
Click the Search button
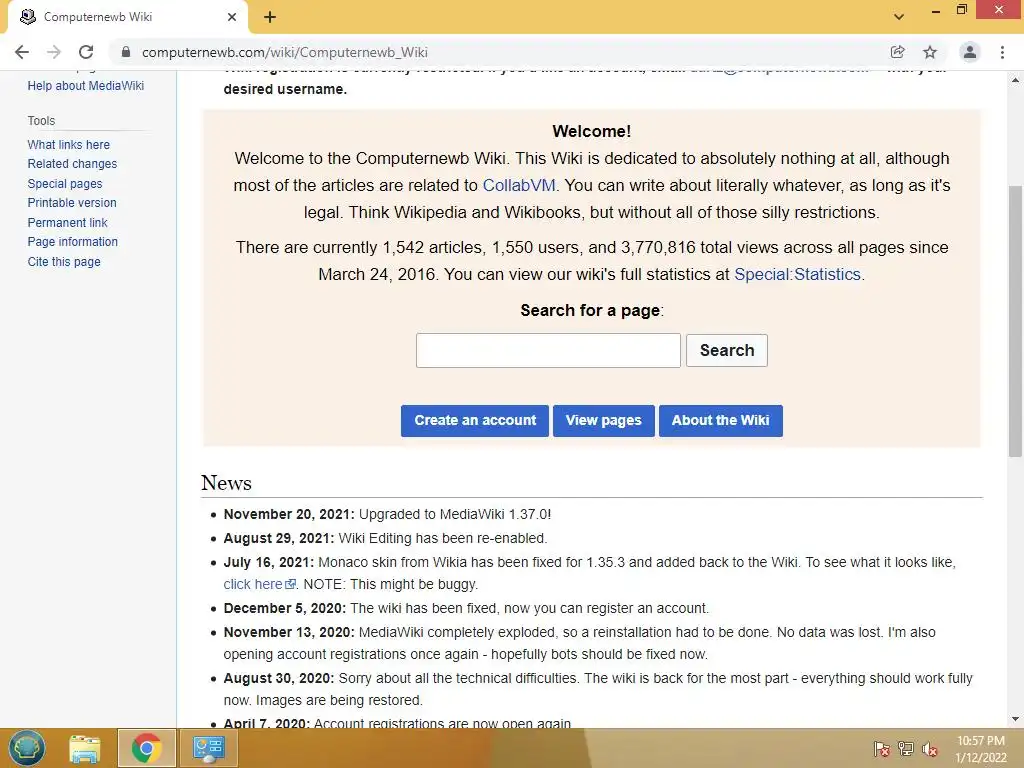click(x=727, y=351)
